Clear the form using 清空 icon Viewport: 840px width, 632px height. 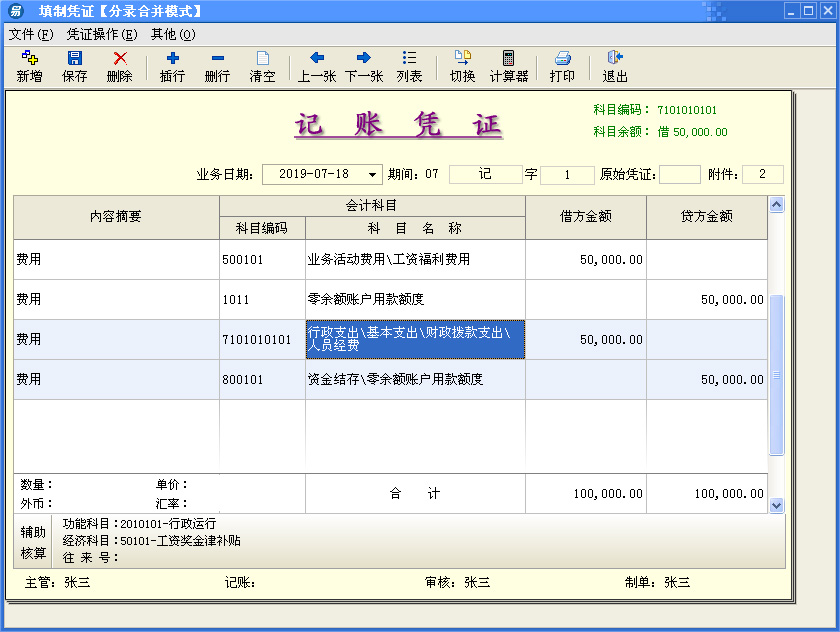[x=262, y=66]
